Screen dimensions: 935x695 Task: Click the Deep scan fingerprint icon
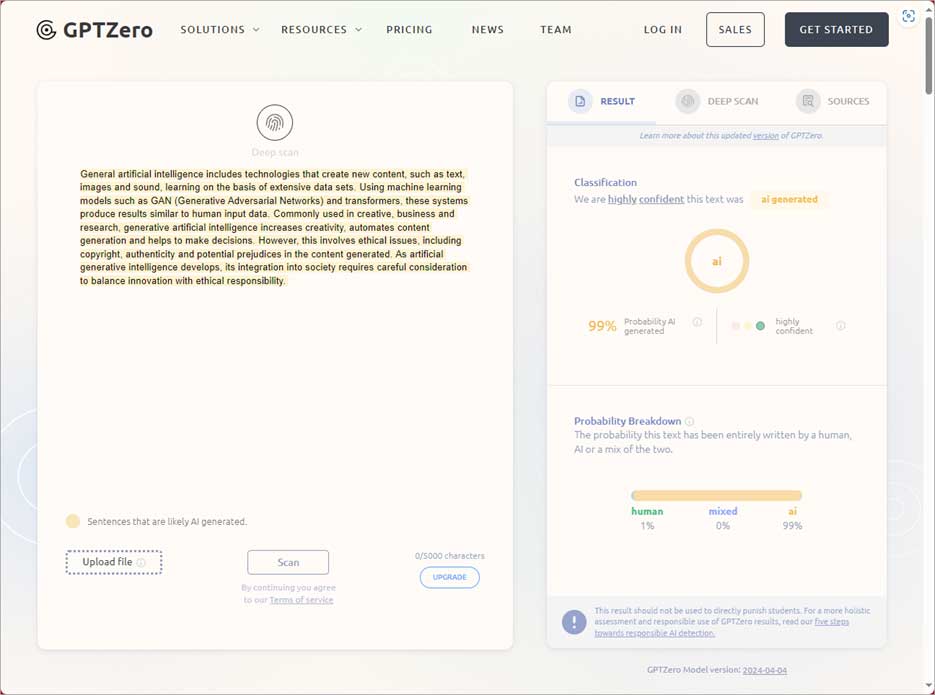(275, 123)
